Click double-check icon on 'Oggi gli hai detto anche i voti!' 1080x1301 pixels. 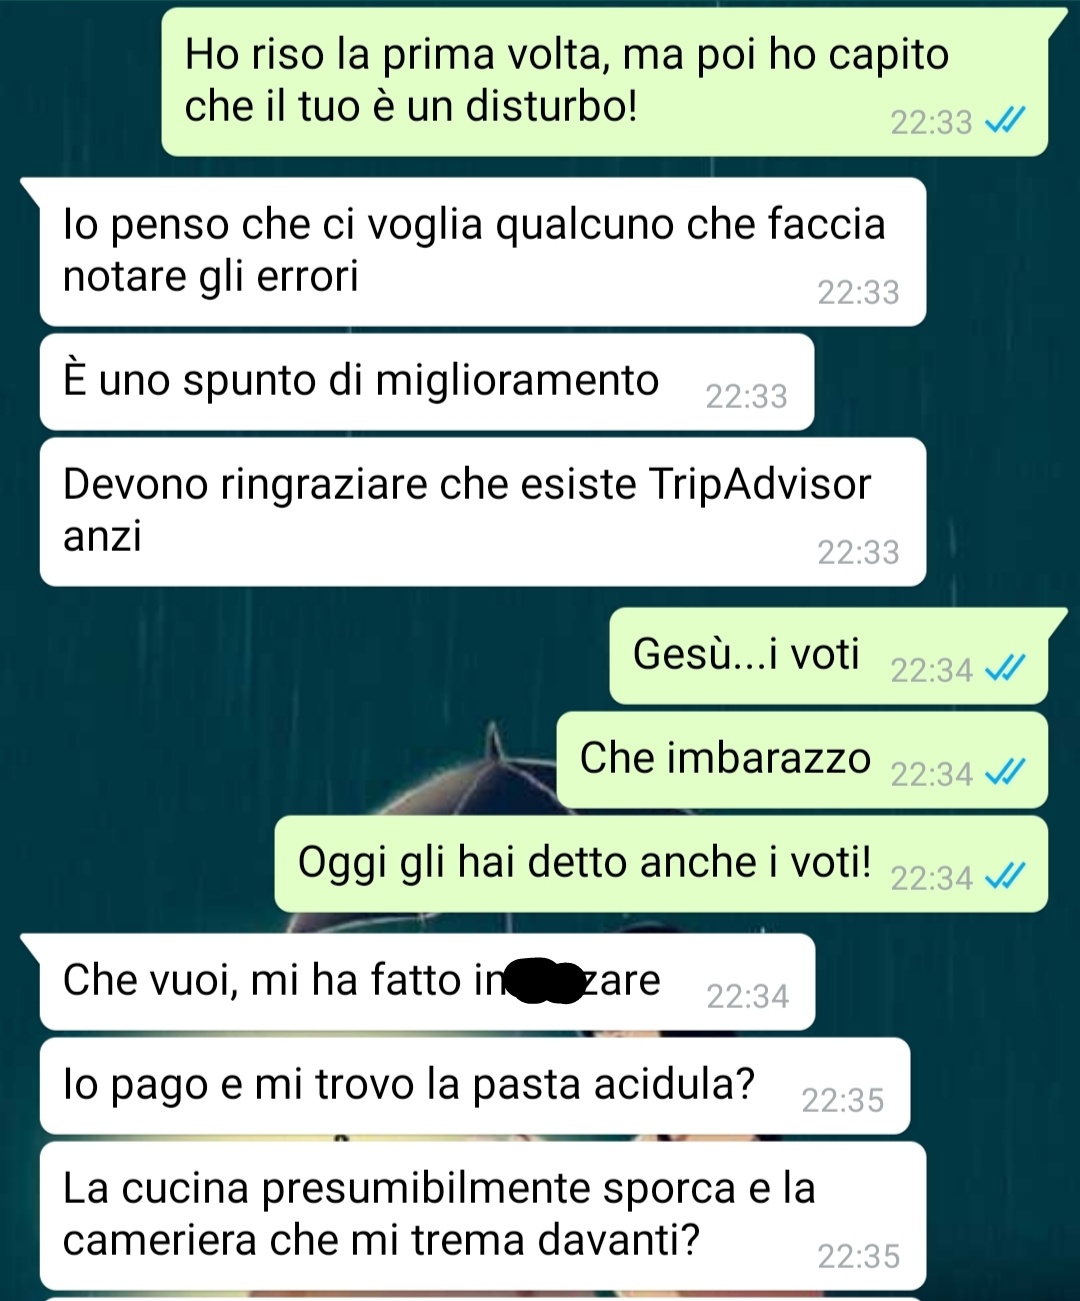coord(1005,876)
